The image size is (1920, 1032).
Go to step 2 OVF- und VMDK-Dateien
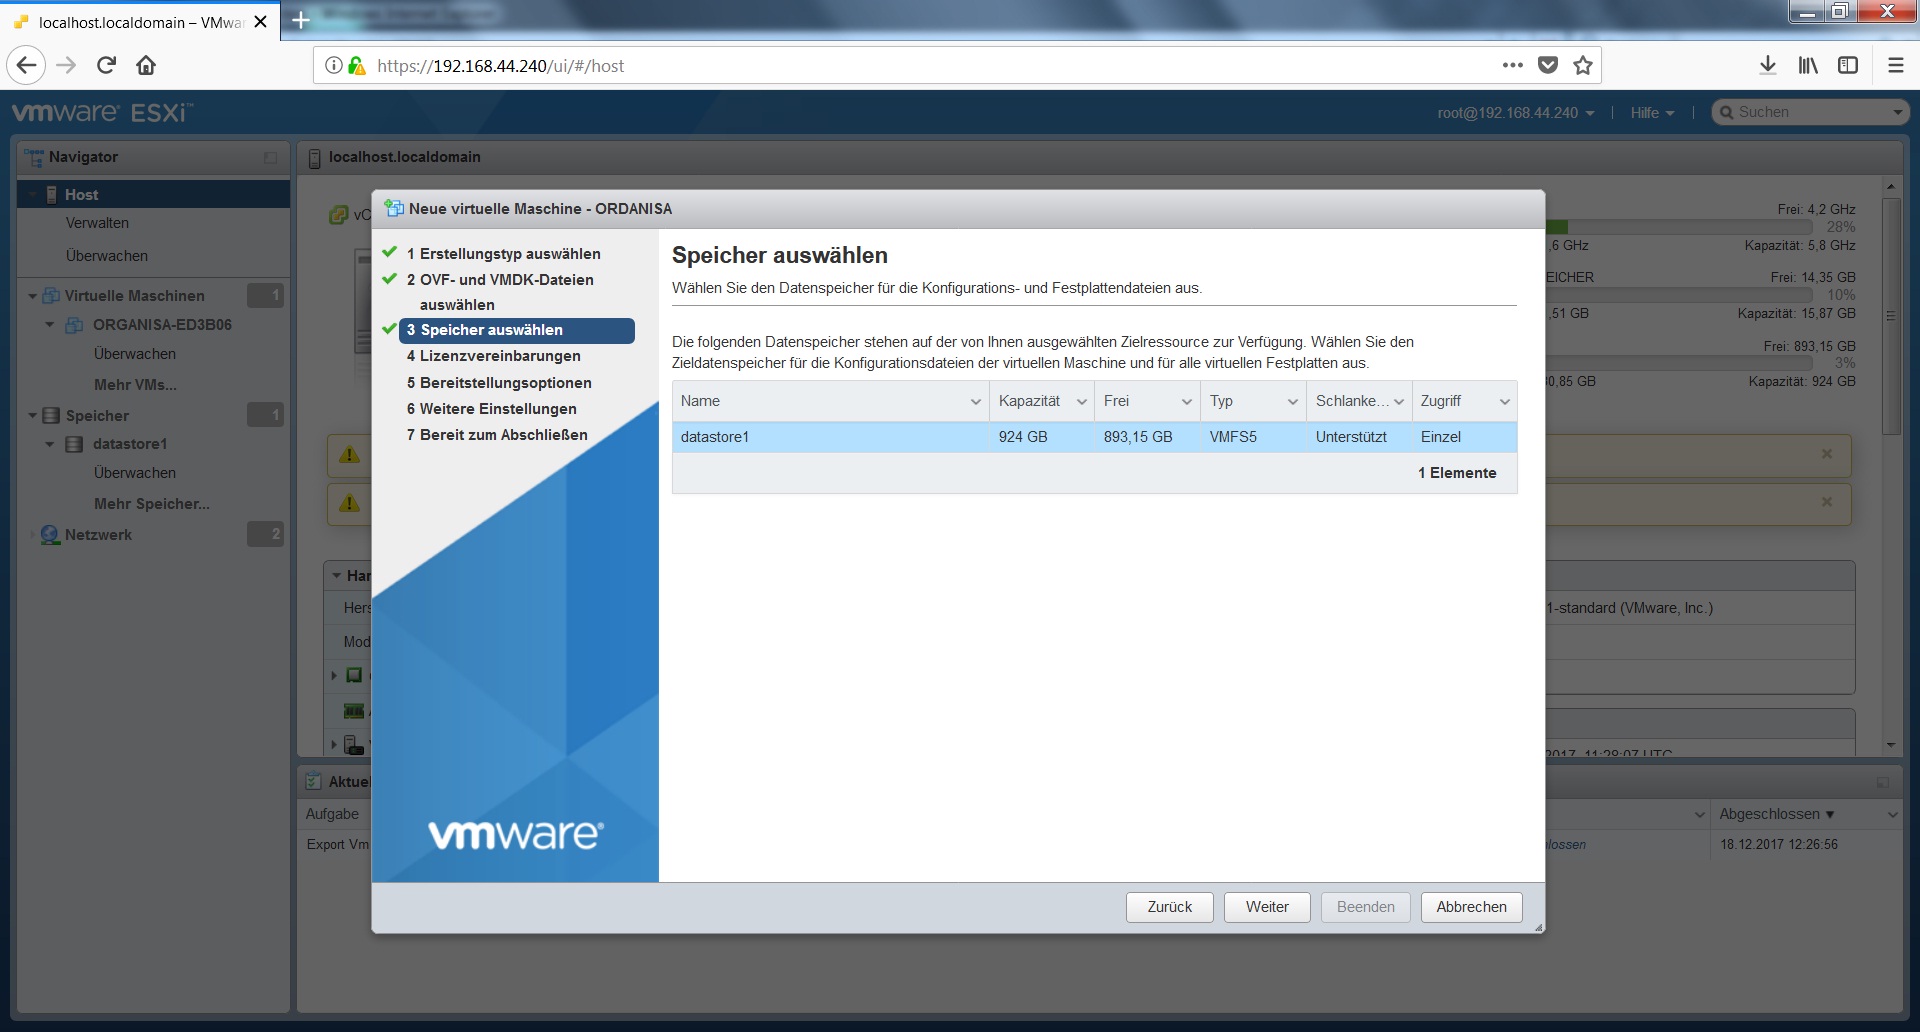click(x=506, y=280)
